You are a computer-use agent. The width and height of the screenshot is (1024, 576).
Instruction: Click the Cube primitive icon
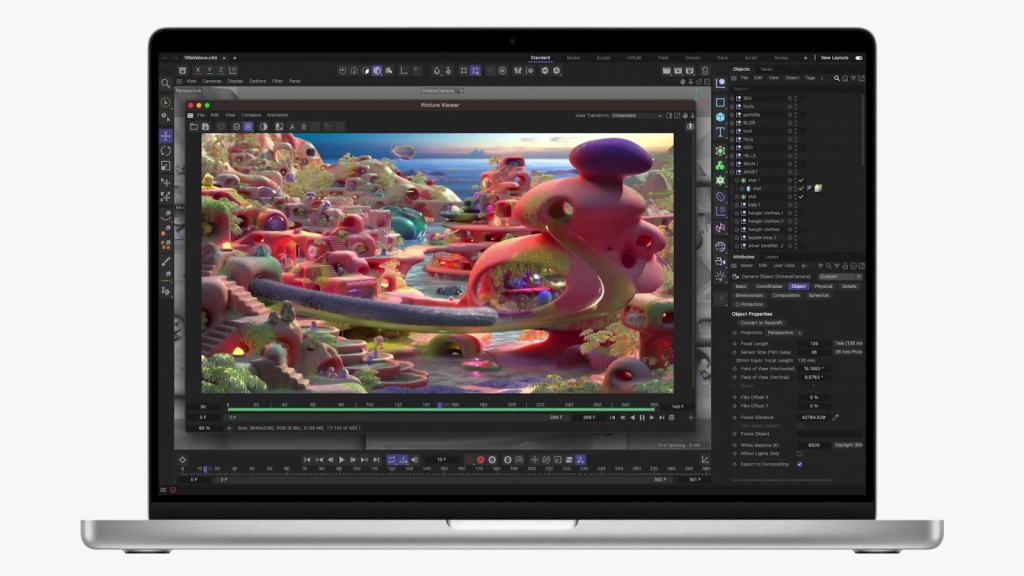coord(720,117)
